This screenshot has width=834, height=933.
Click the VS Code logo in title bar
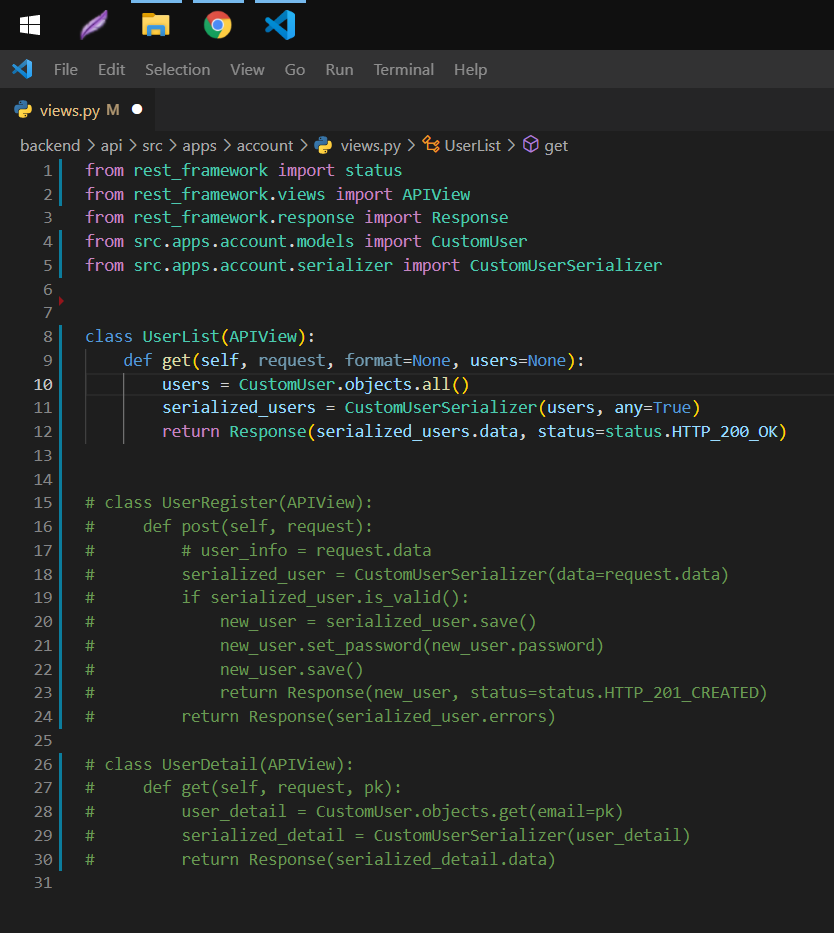click(22, 69)
